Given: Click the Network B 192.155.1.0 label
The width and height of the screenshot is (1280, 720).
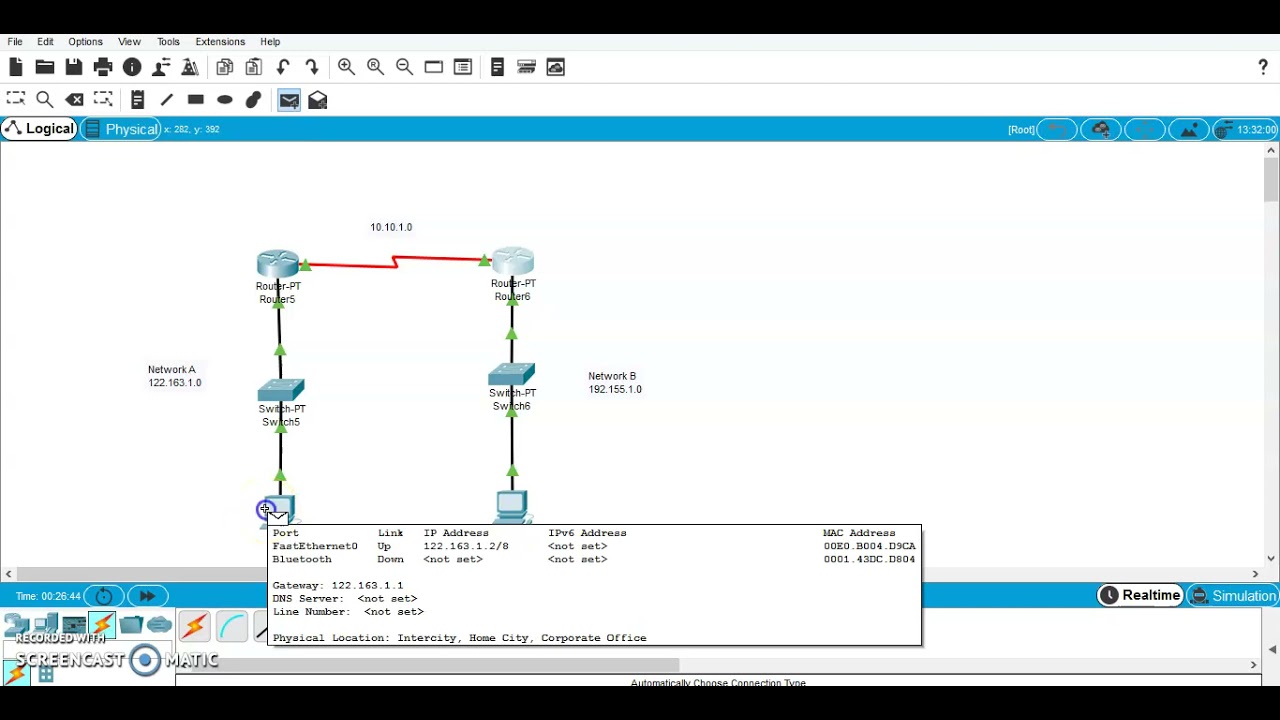Looking at the screenshot, I should [x=615, y=383].
